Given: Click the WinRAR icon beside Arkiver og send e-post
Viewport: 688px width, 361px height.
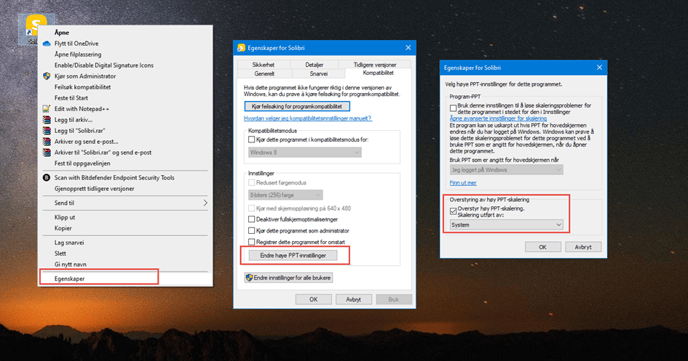Looking at the screenshot, I should 47,142.
